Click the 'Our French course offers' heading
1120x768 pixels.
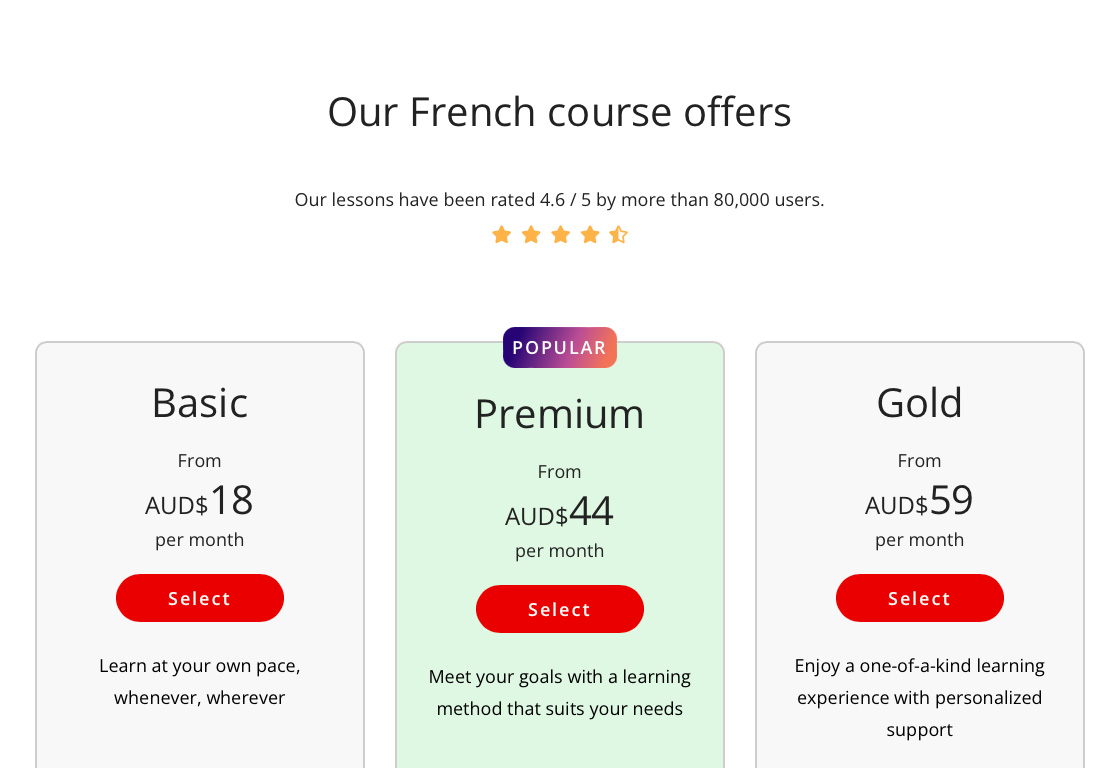tap(560, 112)
